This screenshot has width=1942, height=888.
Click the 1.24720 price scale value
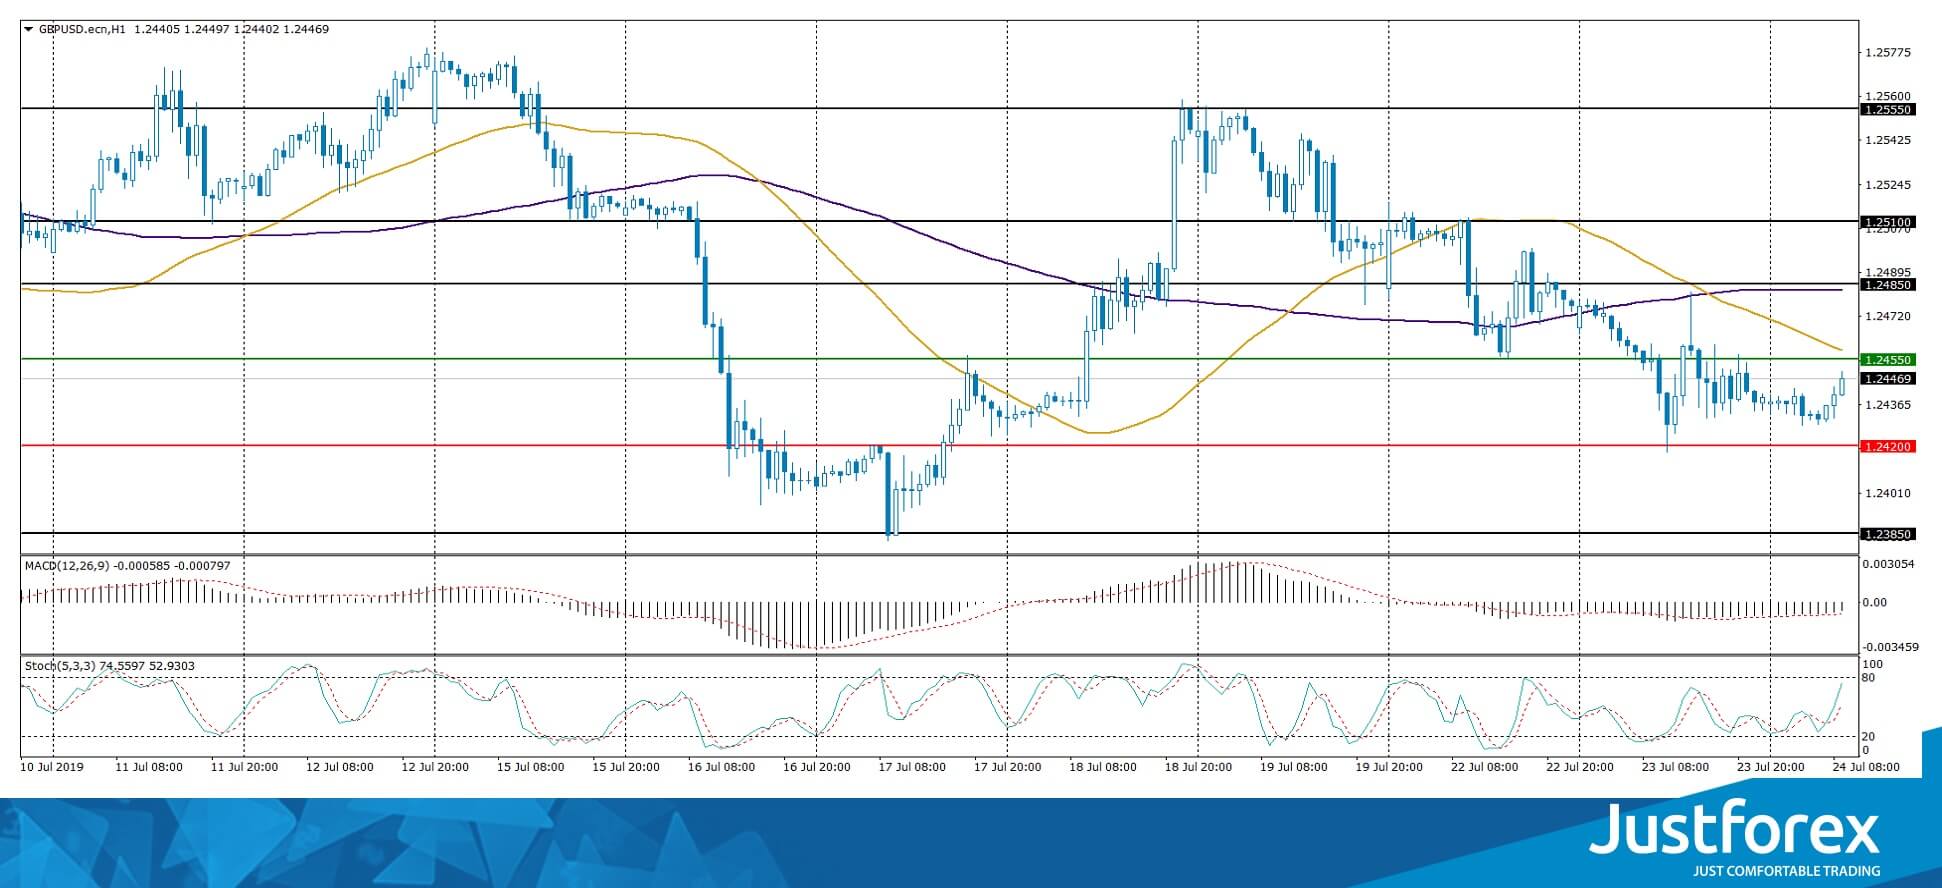(x=1889, y=316)
